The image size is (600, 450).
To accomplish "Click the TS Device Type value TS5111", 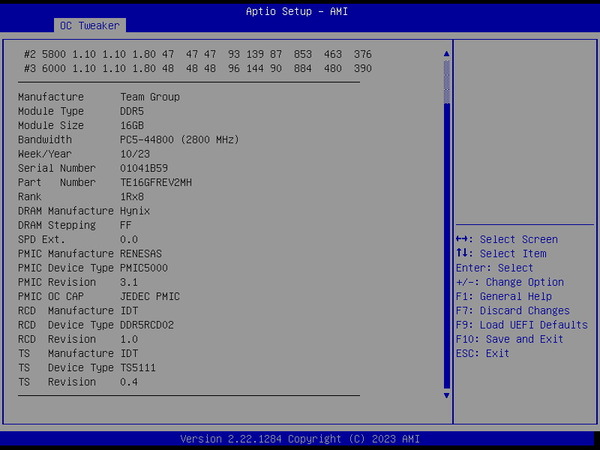I will 138,368.
